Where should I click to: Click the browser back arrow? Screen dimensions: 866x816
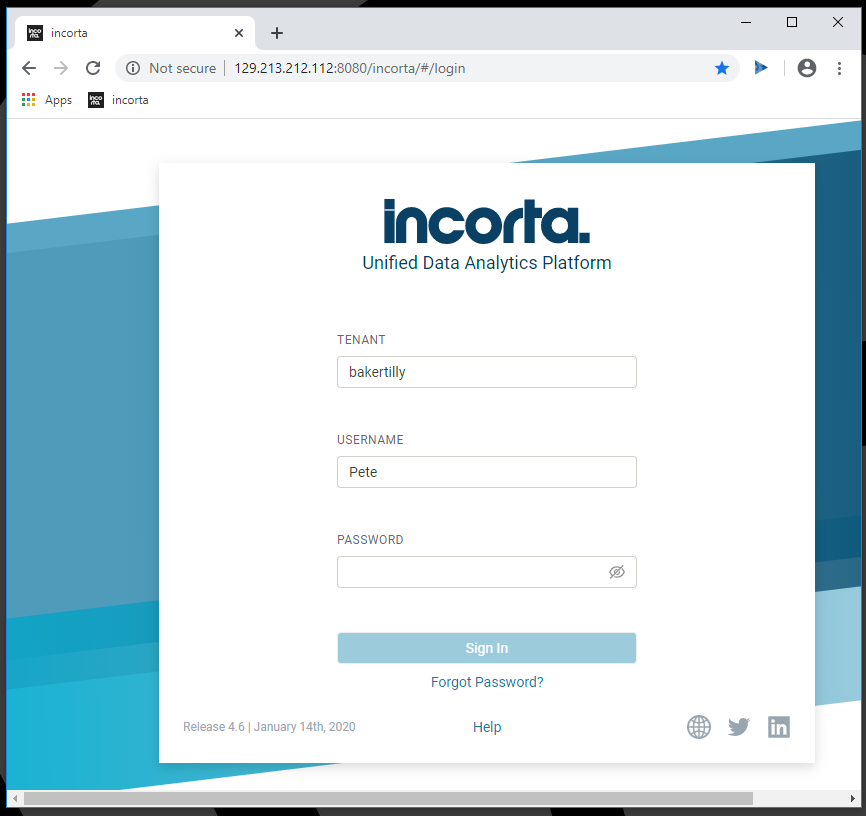tap(29, 68)
